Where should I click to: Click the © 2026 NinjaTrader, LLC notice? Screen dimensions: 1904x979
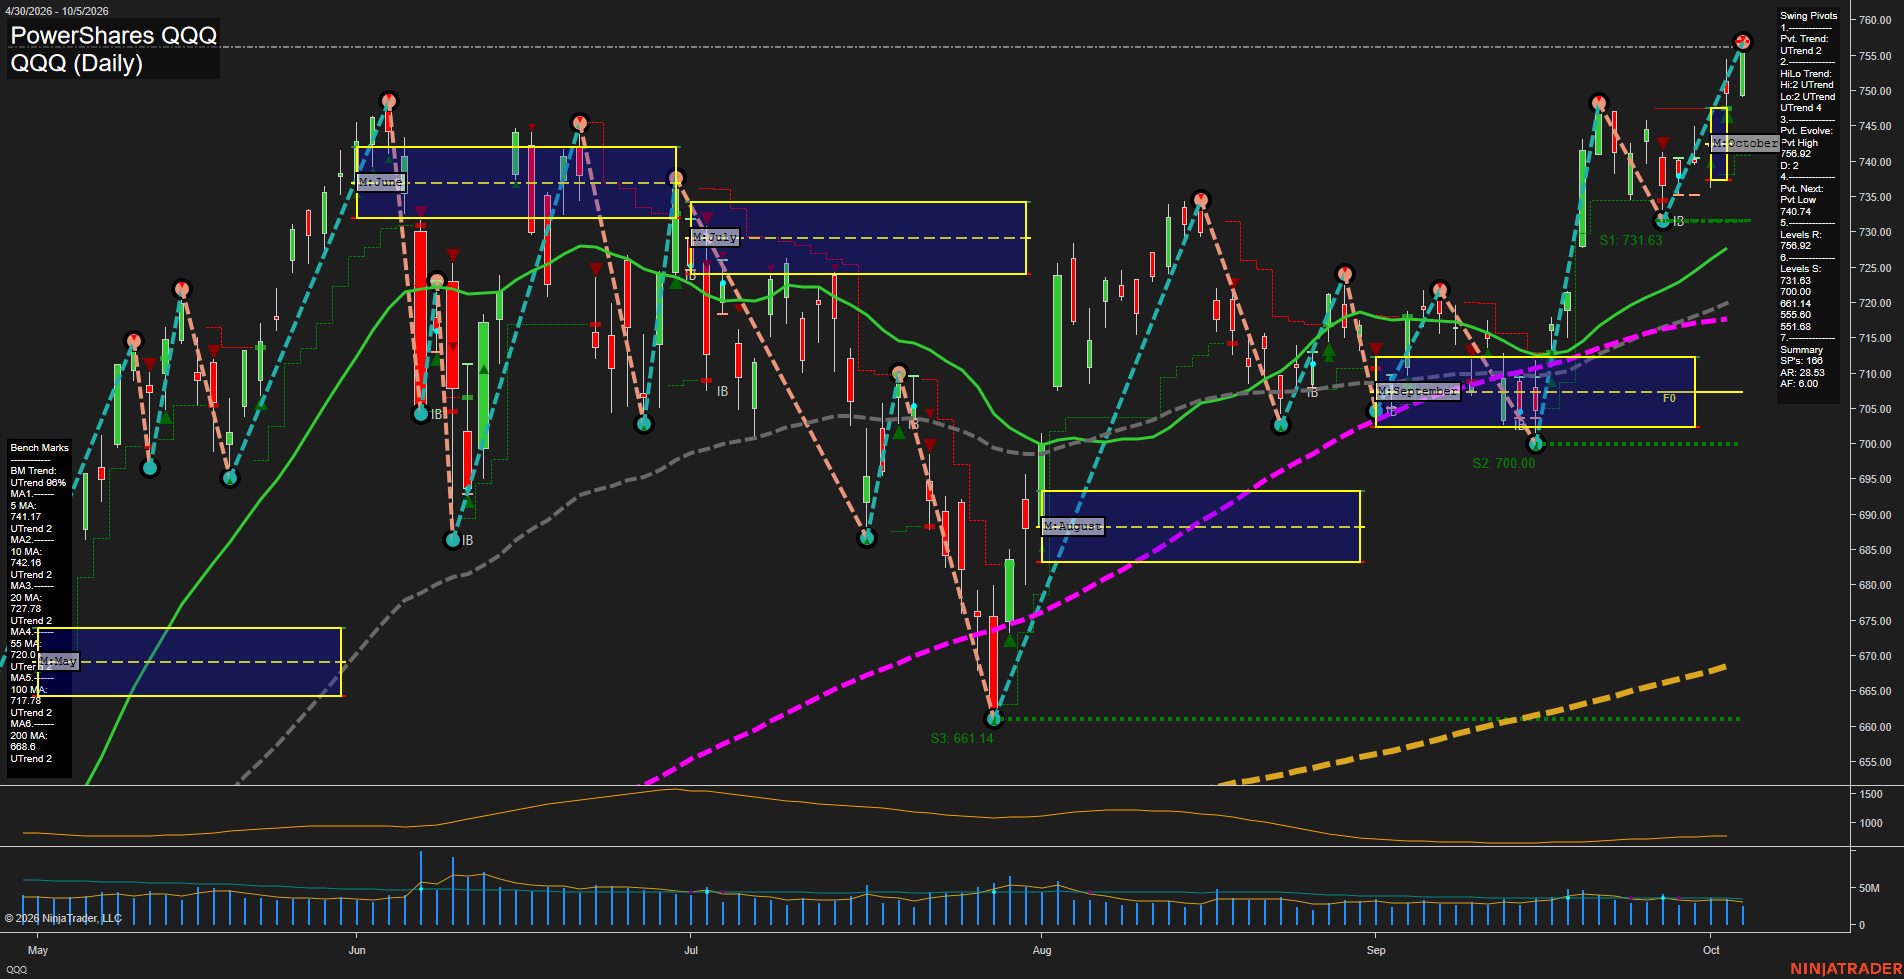63,918
